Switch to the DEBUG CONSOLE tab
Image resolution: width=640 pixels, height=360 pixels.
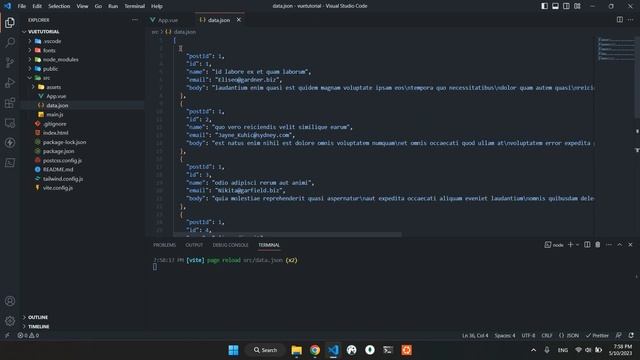(x=230, y=245)
